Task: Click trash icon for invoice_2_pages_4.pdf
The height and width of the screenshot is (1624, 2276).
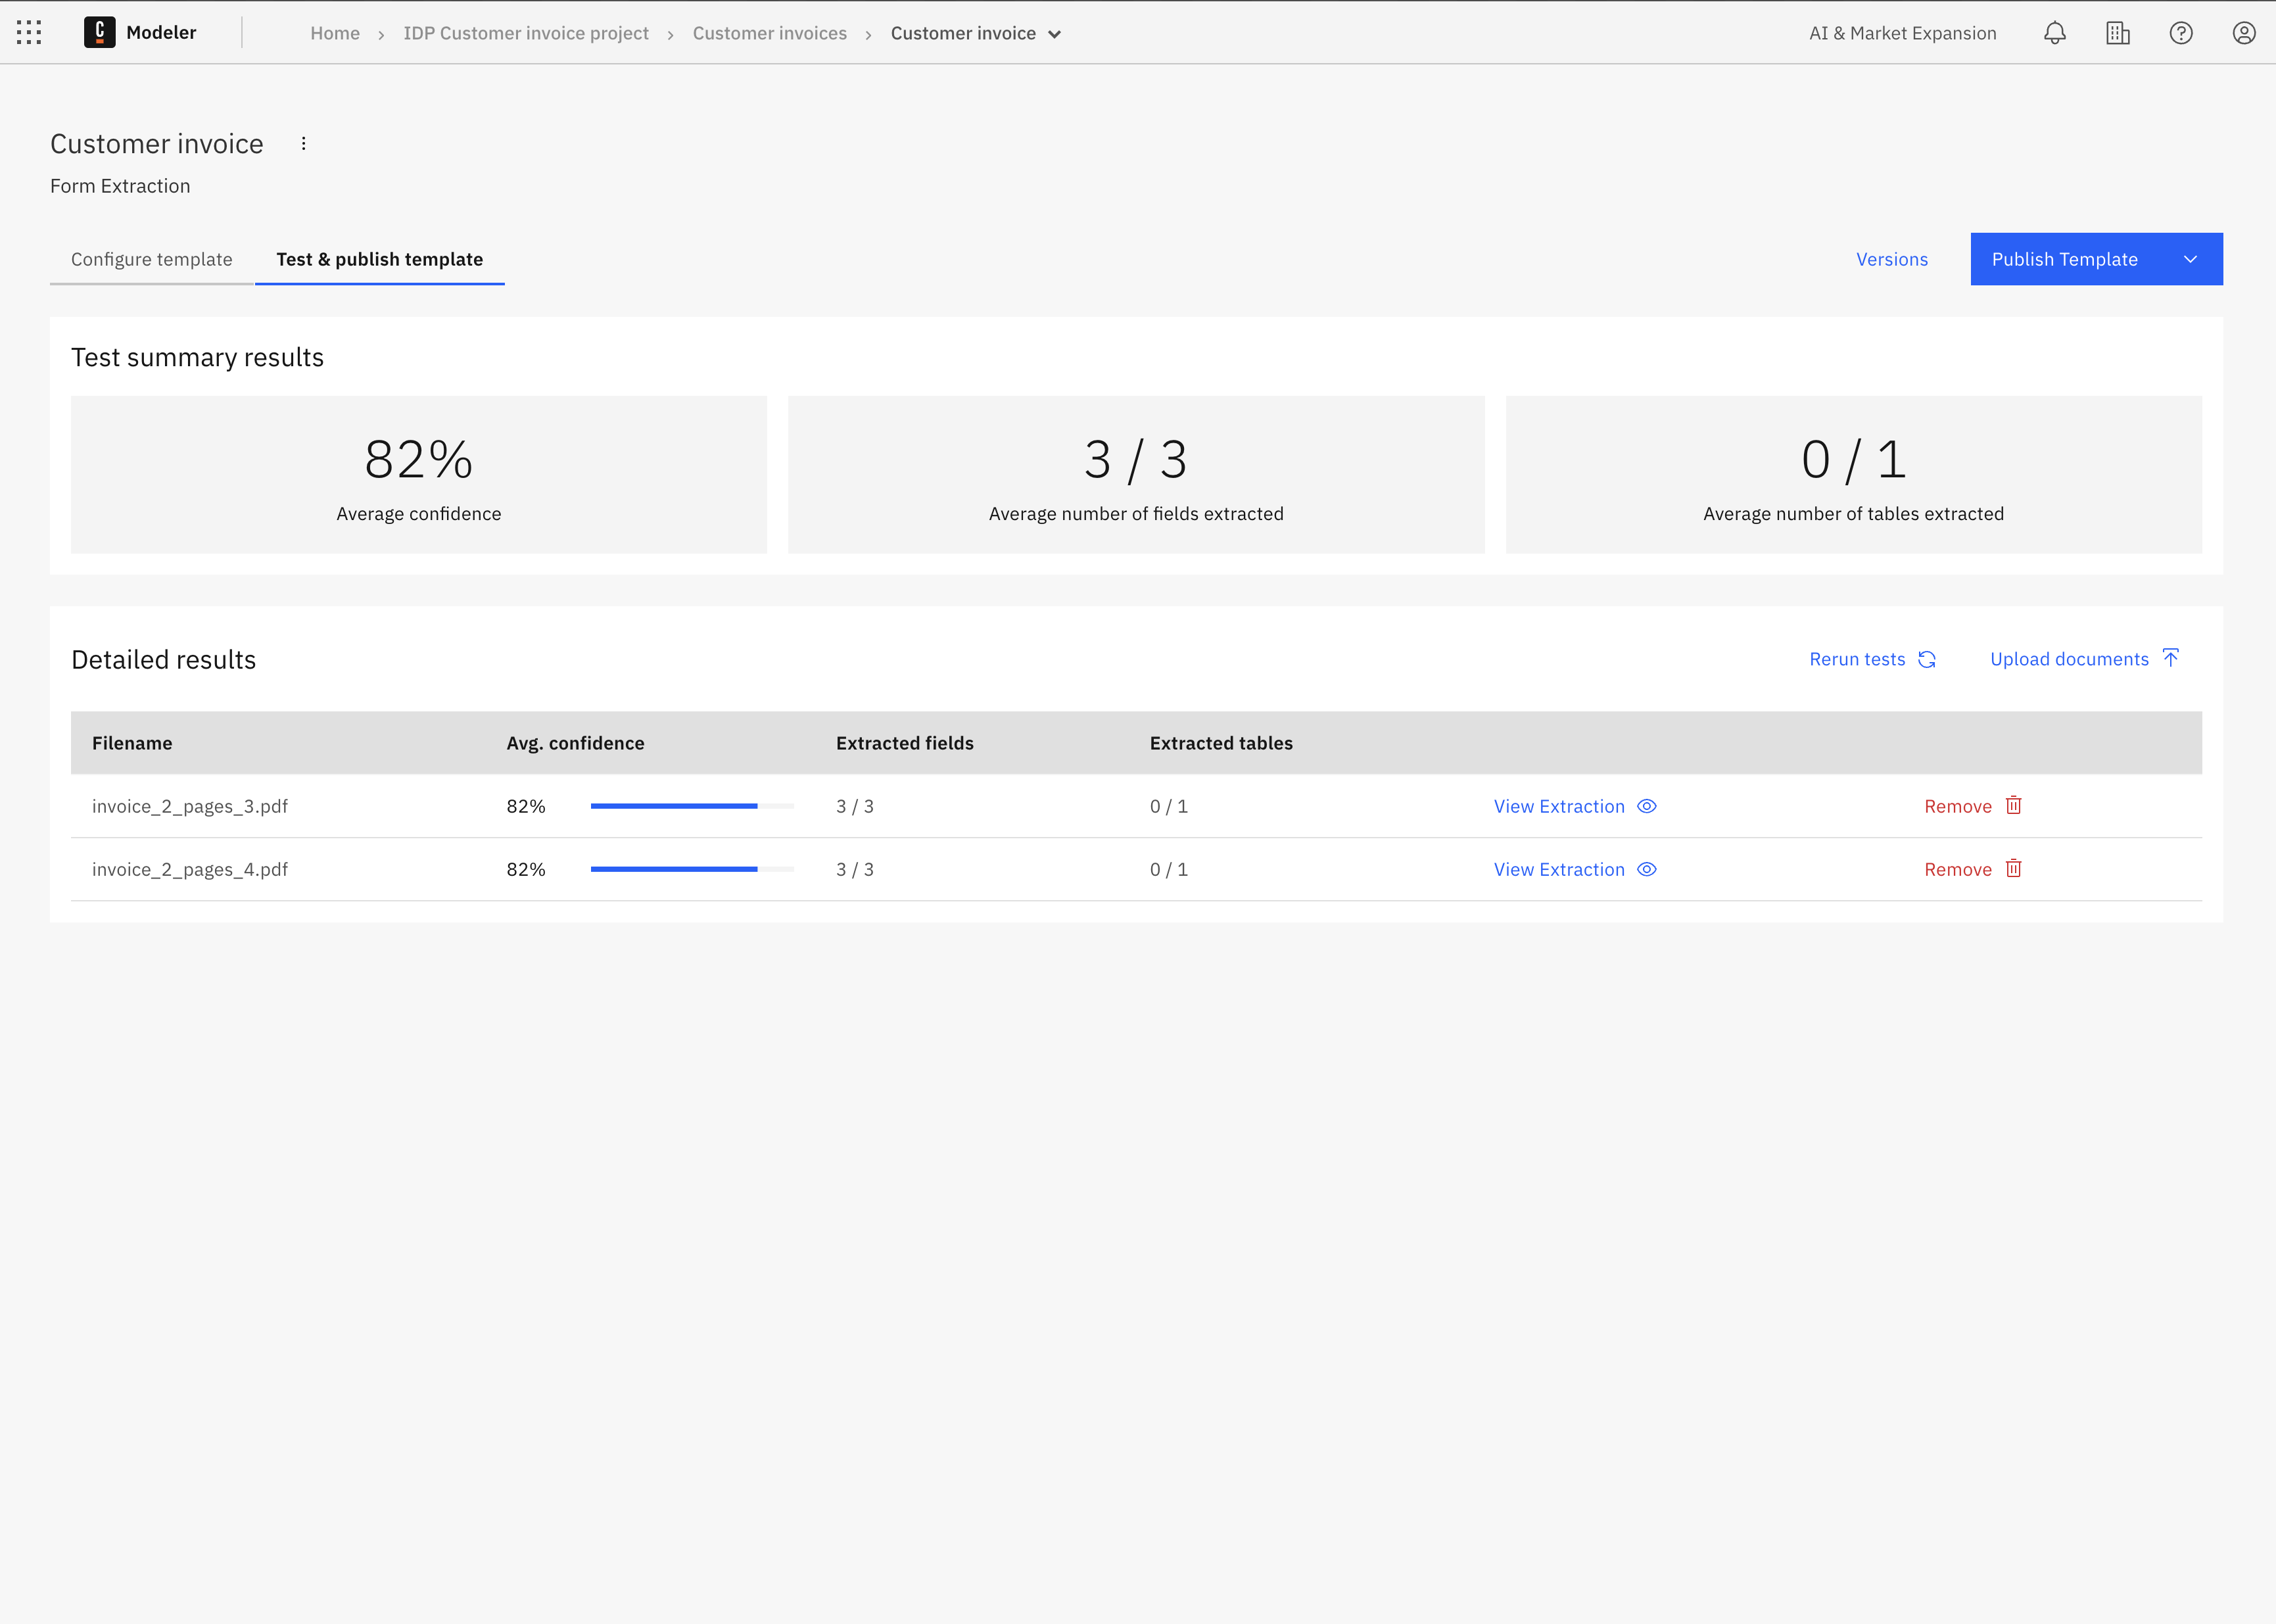Action: [2013, 869]
